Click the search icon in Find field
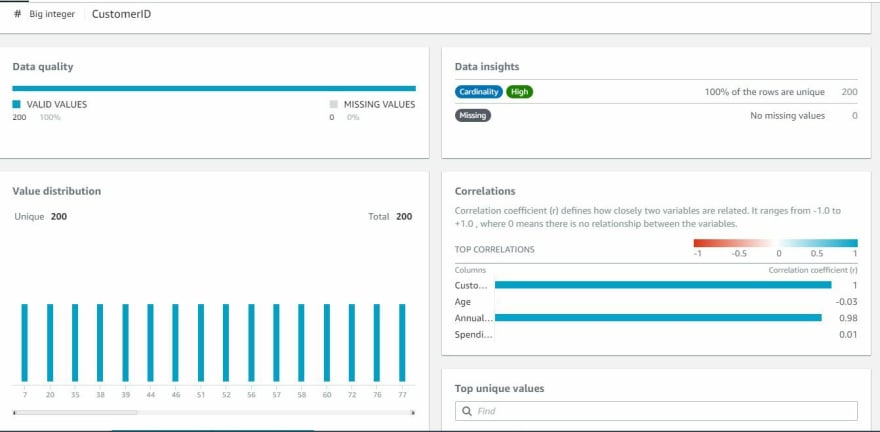 [467, 411]
